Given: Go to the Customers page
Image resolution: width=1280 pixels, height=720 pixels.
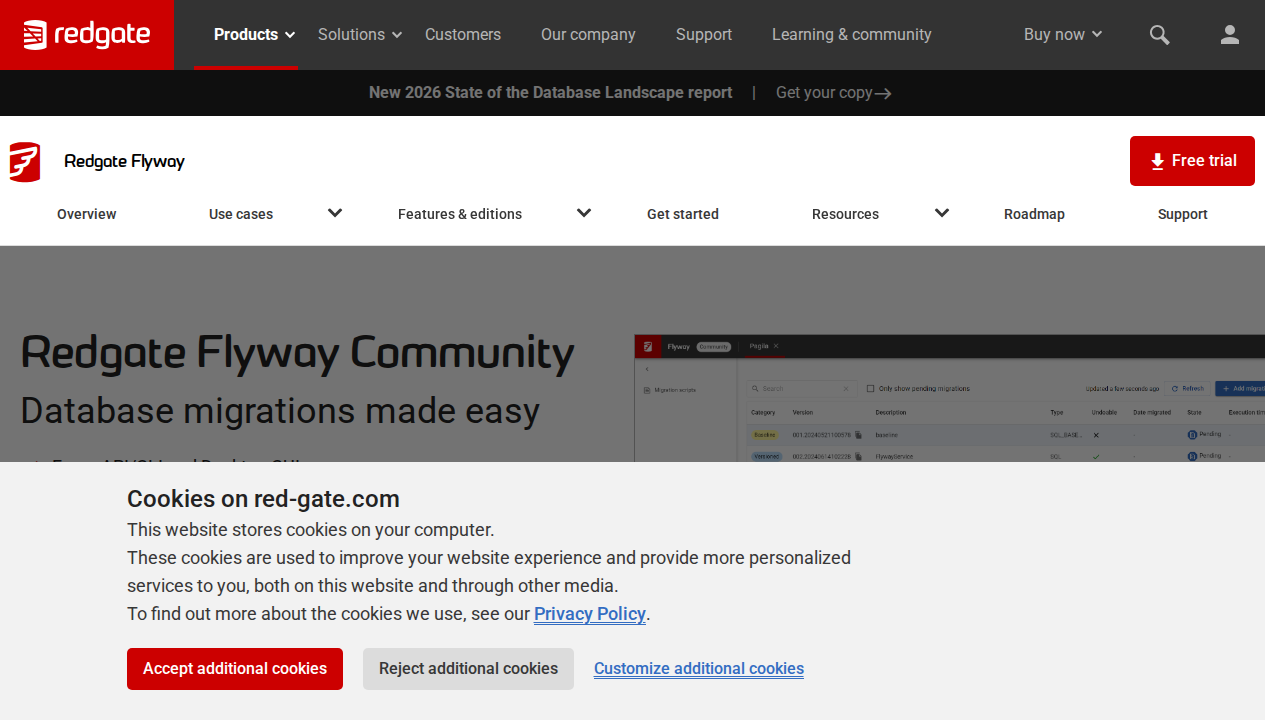Looking at the screenshot, I should tap(463, 35).
